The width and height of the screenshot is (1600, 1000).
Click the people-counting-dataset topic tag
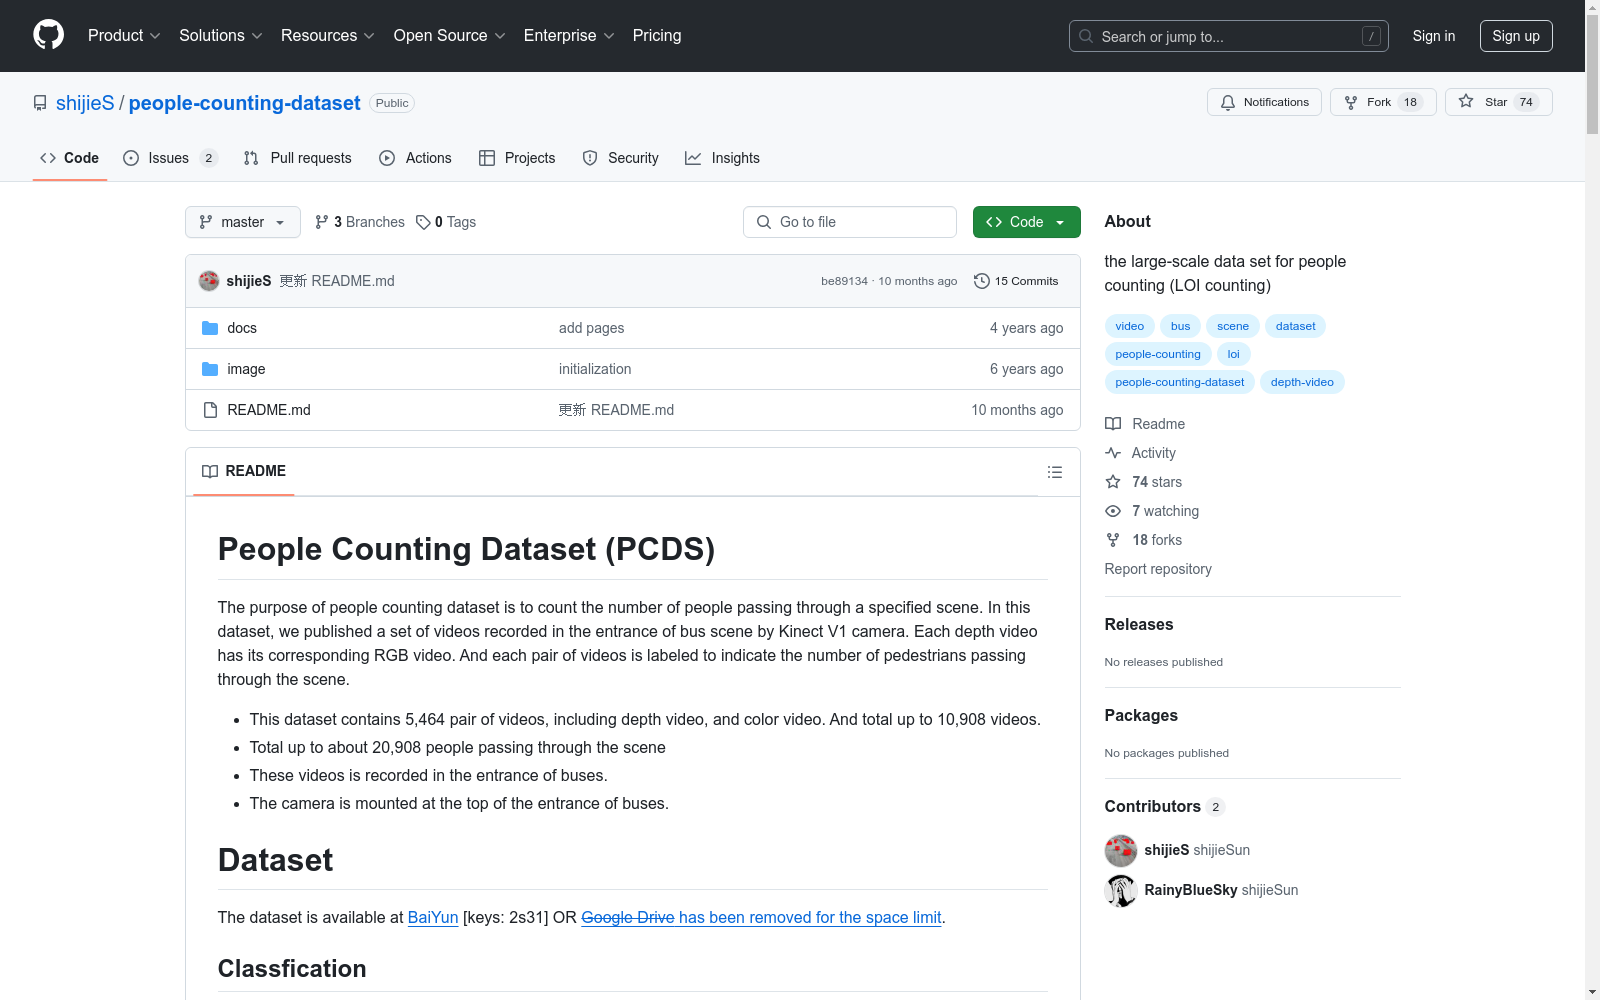click(1180, 382)
